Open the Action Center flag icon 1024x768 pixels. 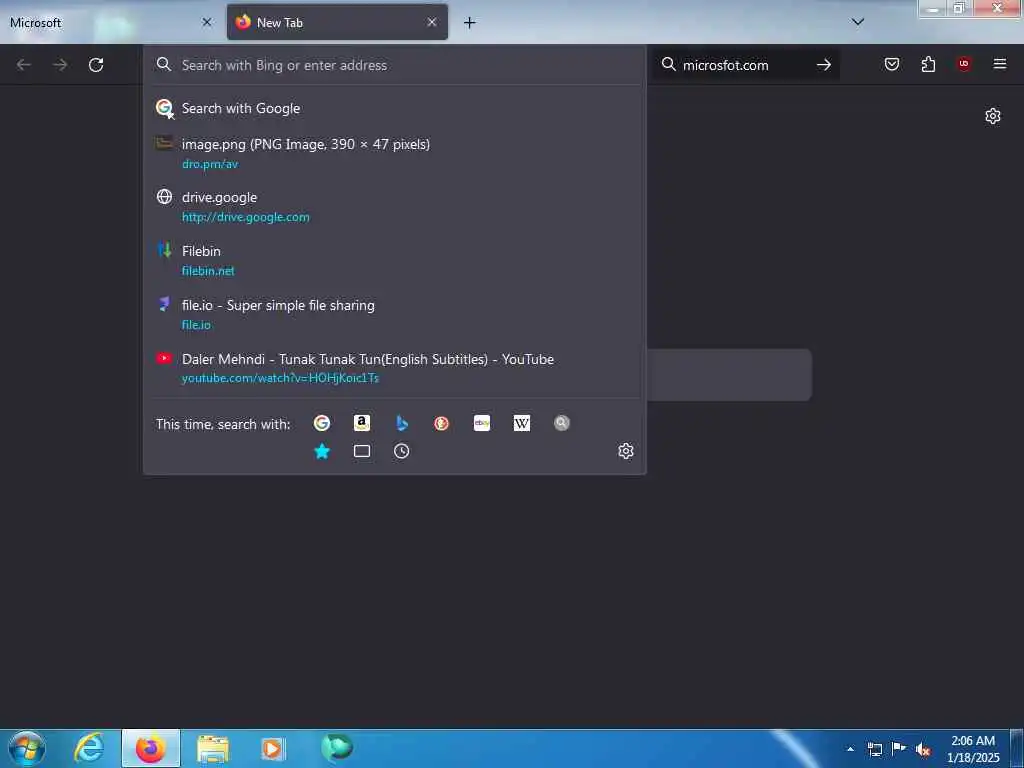point(899,749)
